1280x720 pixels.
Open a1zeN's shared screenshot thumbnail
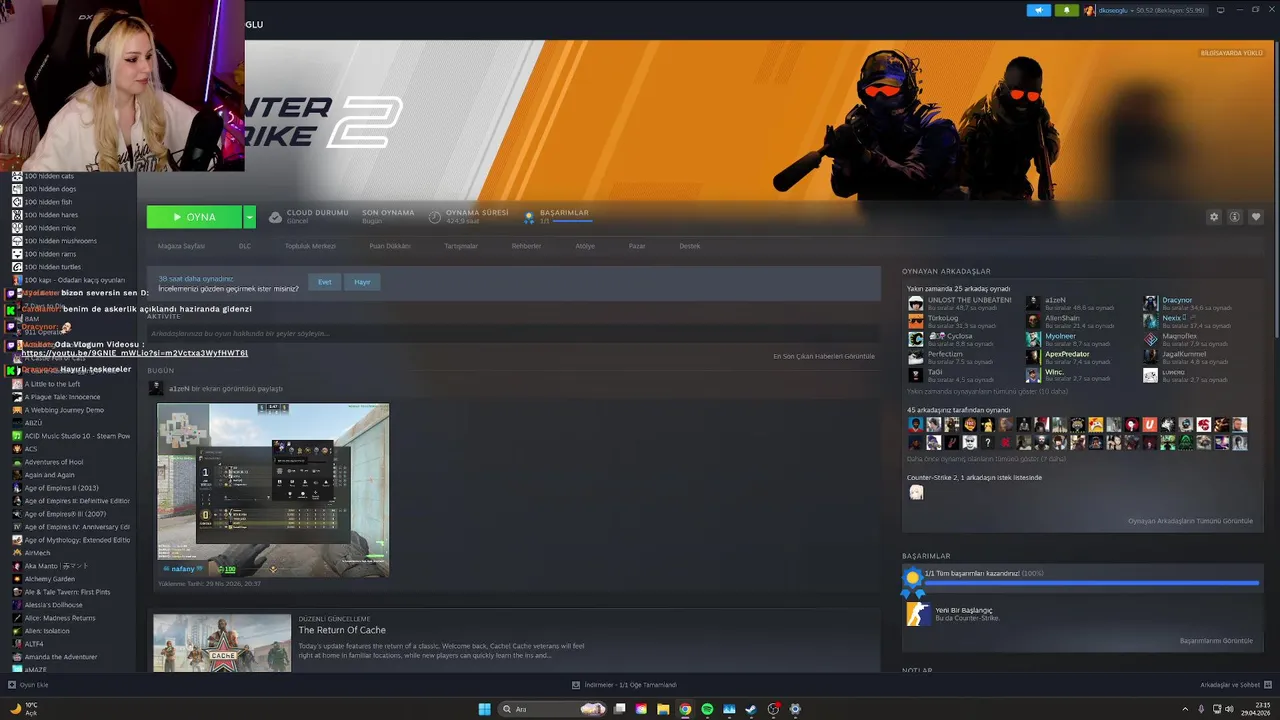pos(273,490)
